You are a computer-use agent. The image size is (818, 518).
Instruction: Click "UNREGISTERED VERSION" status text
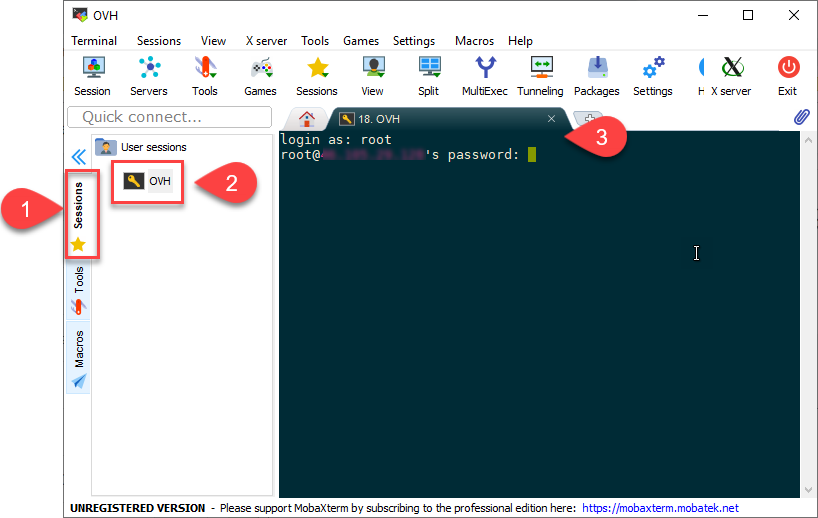pos(138,508)
